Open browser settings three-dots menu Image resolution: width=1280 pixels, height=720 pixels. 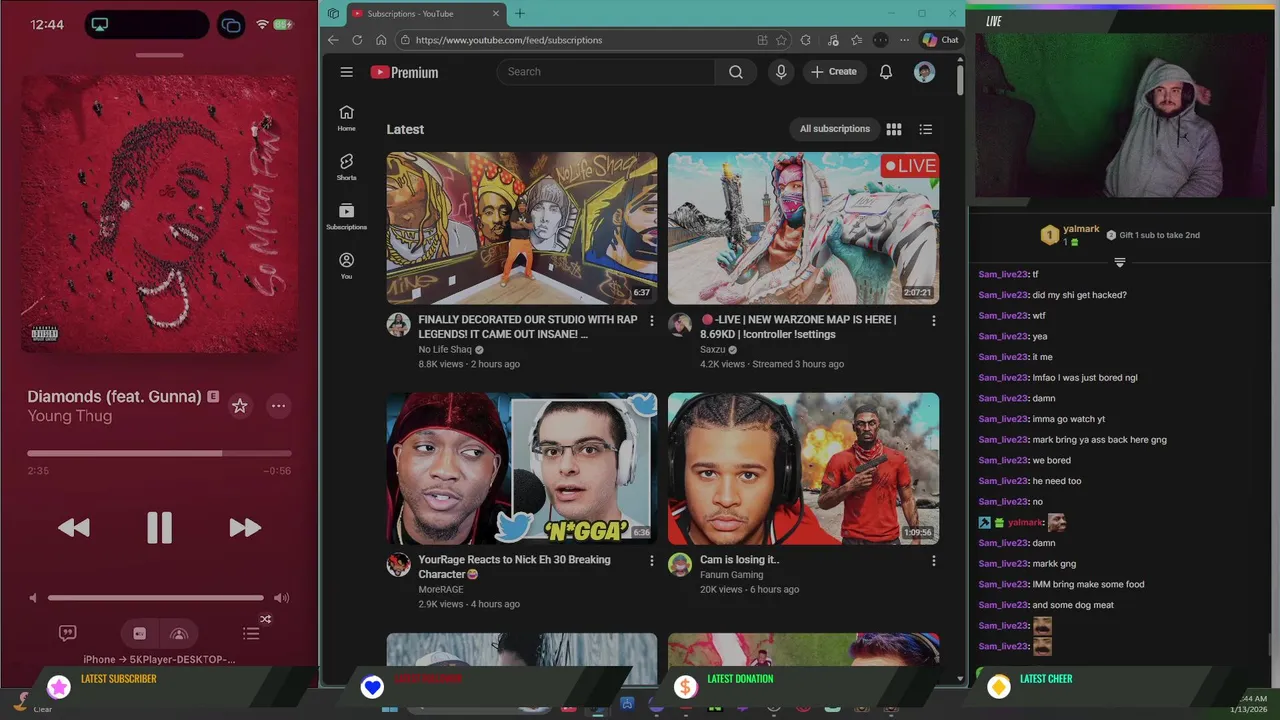pyautogui.click(x=904, y=40)
